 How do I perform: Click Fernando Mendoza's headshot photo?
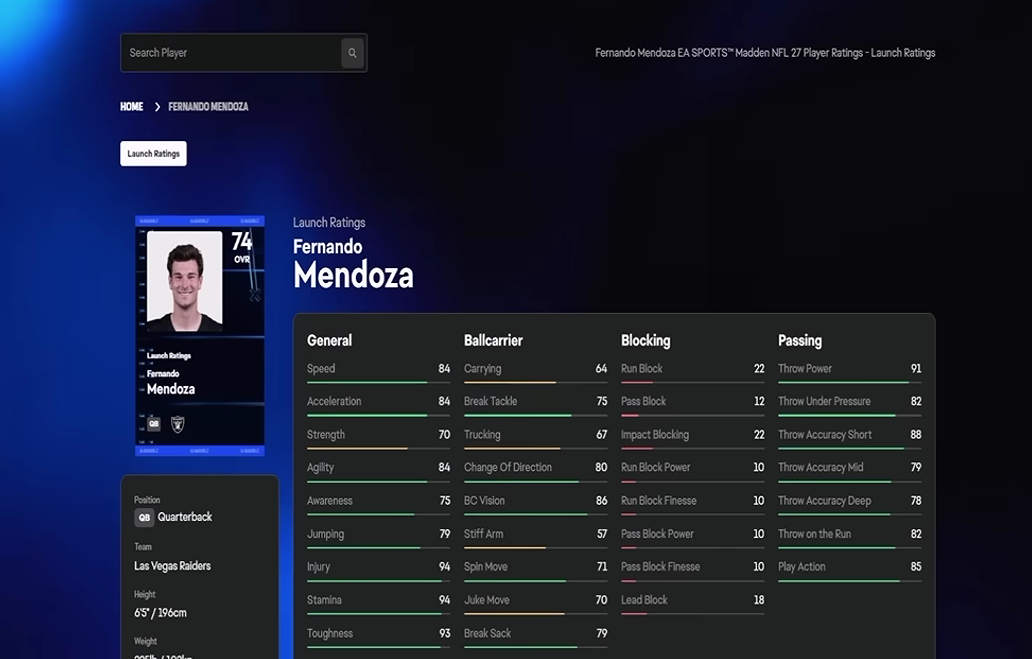185,280
